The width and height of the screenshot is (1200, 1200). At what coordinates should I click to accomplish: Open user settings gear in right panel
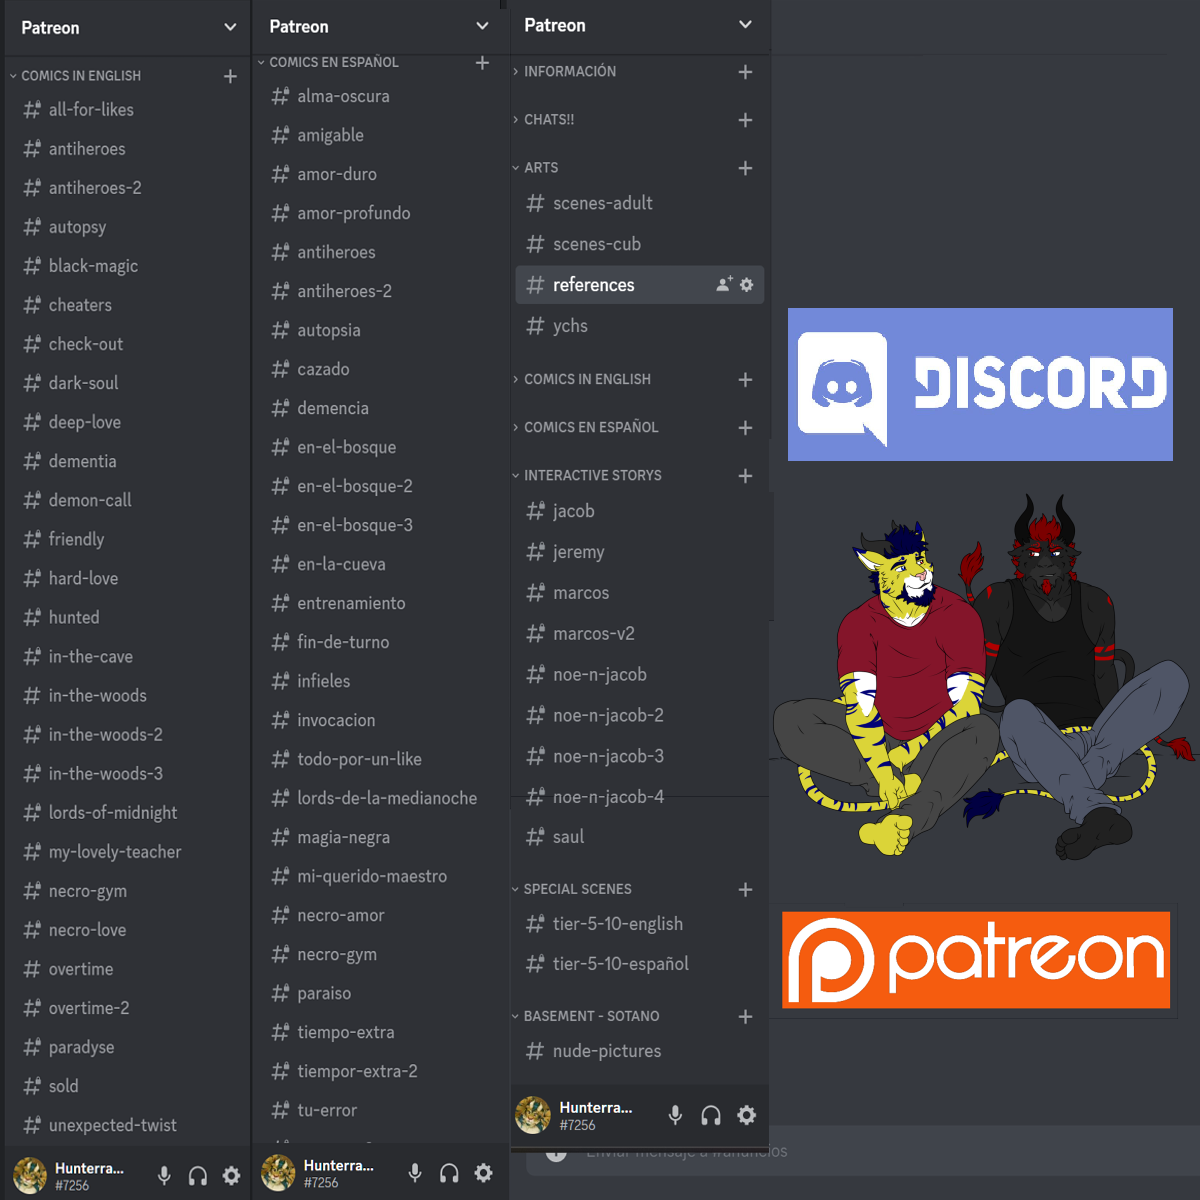tap(746, 1115)
